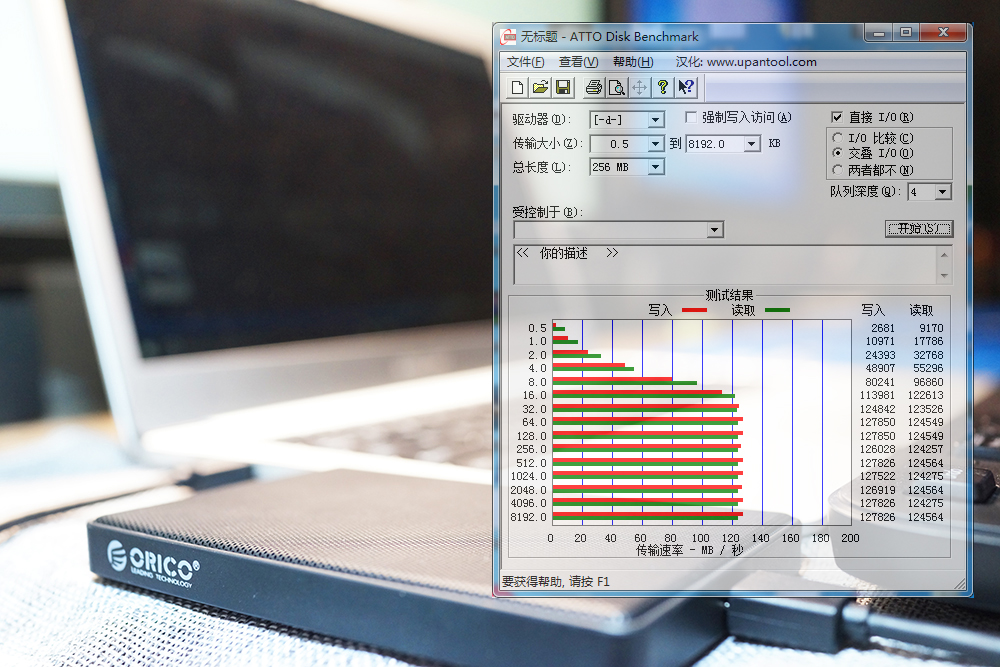Click the 8192.0 row label in chart
Screen dimensions: 1000x667
coord(528,517)
